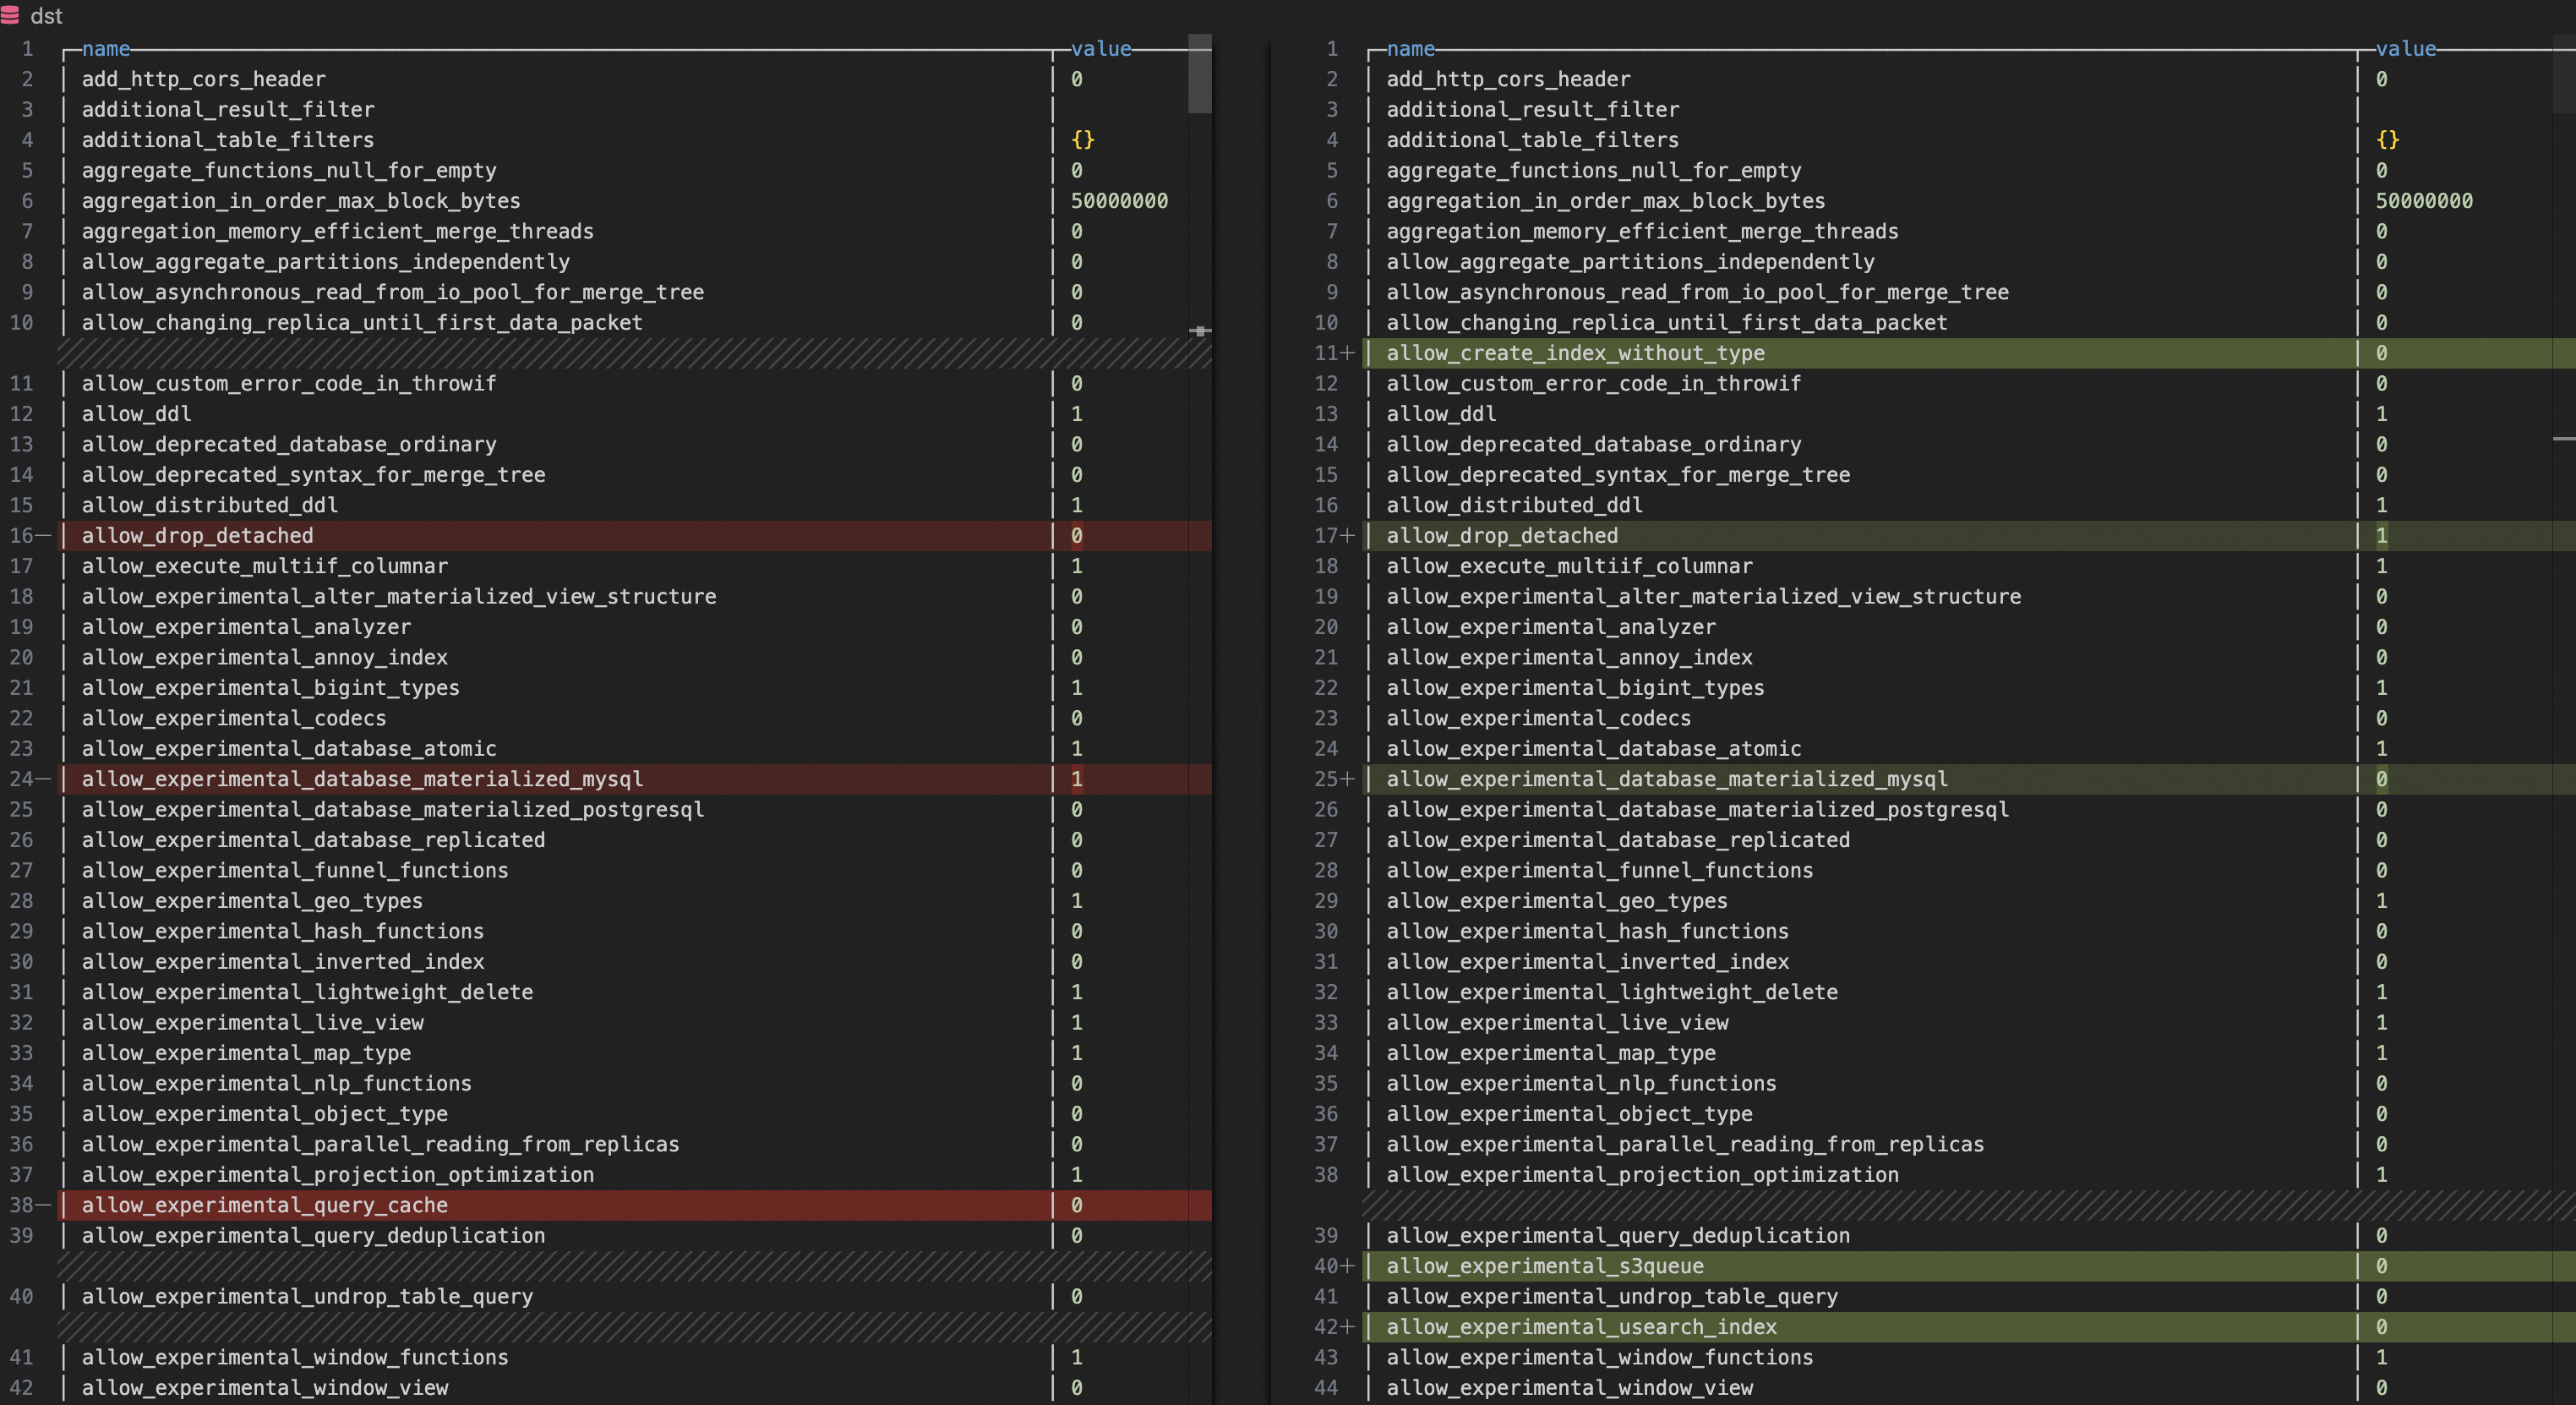
Task: Click left pane value column header
Action: click(1100, 49)
